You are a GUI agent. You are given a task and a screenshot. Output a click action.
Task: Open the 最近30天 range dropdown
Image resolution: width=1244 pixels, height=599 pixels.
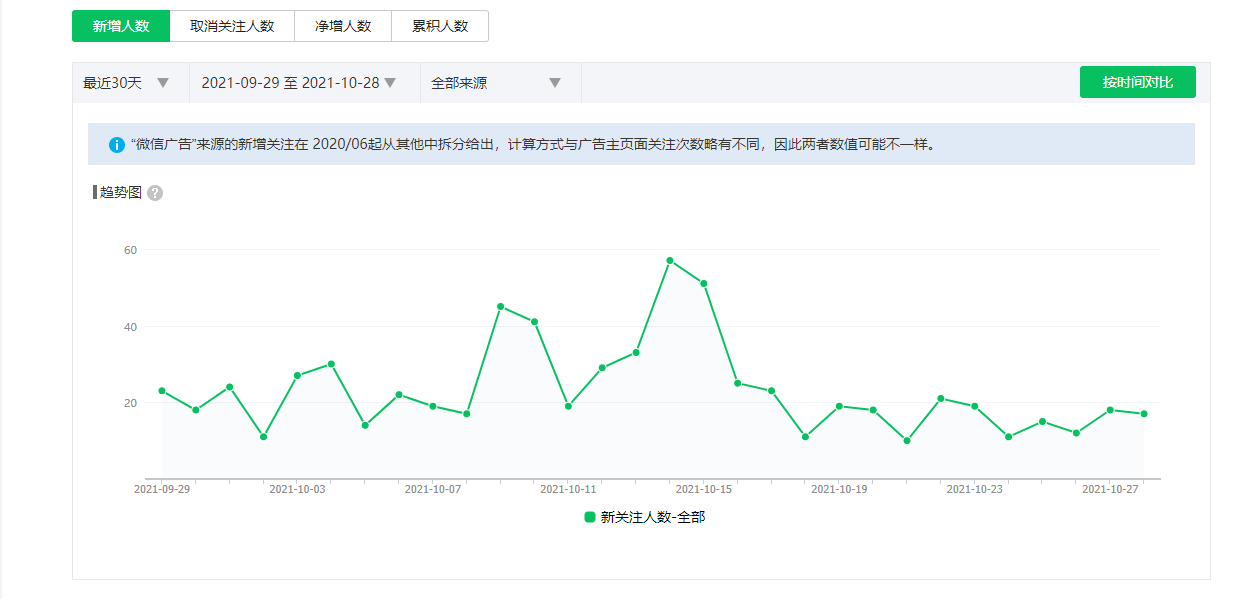126,83
